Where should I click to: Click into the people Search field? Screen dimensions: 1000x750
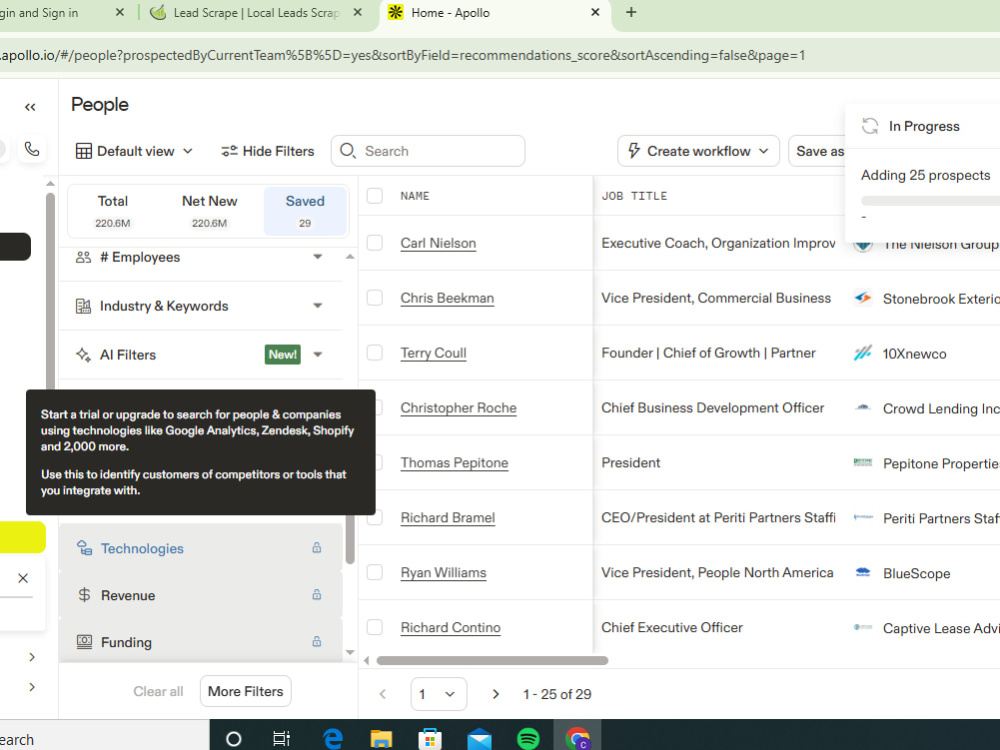click(428, 151)
